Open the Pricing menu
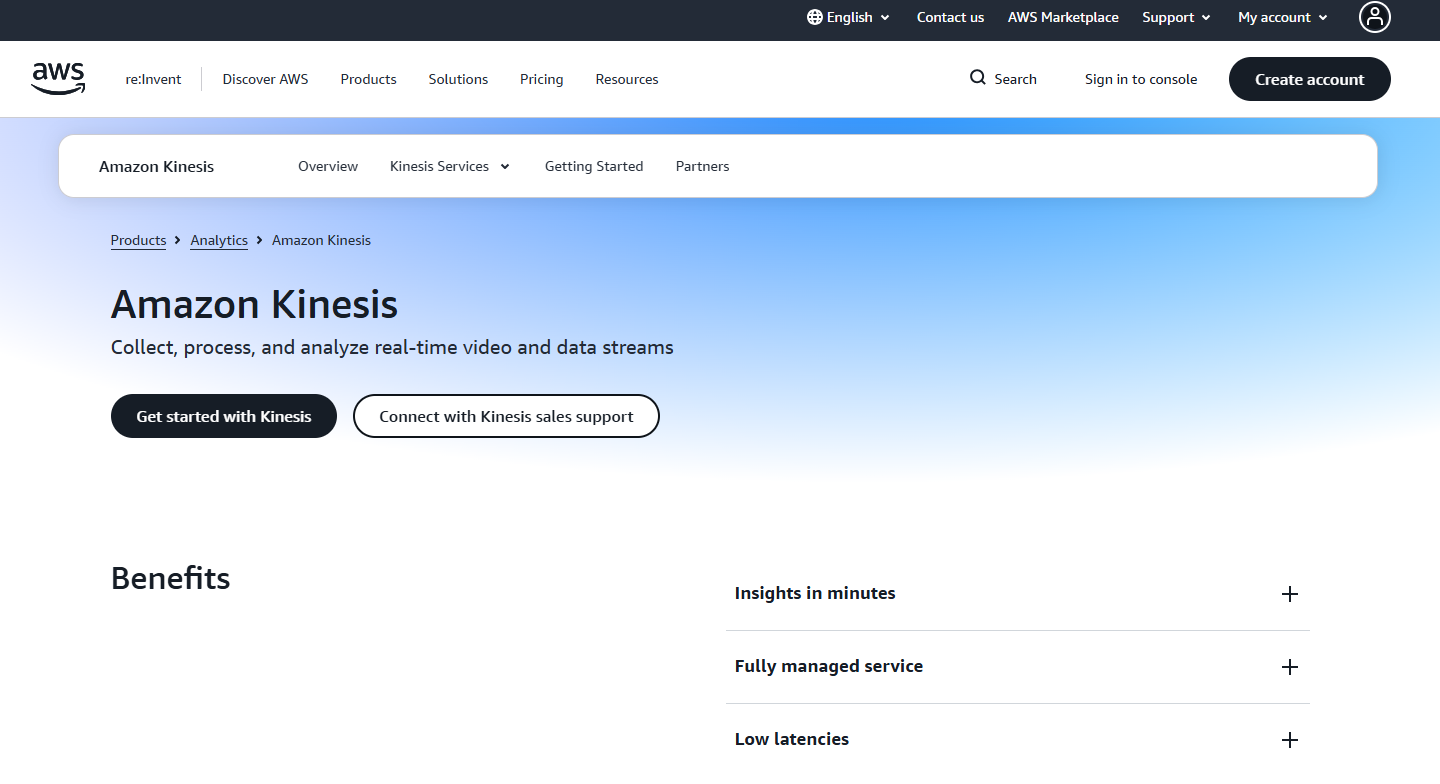 541,79
